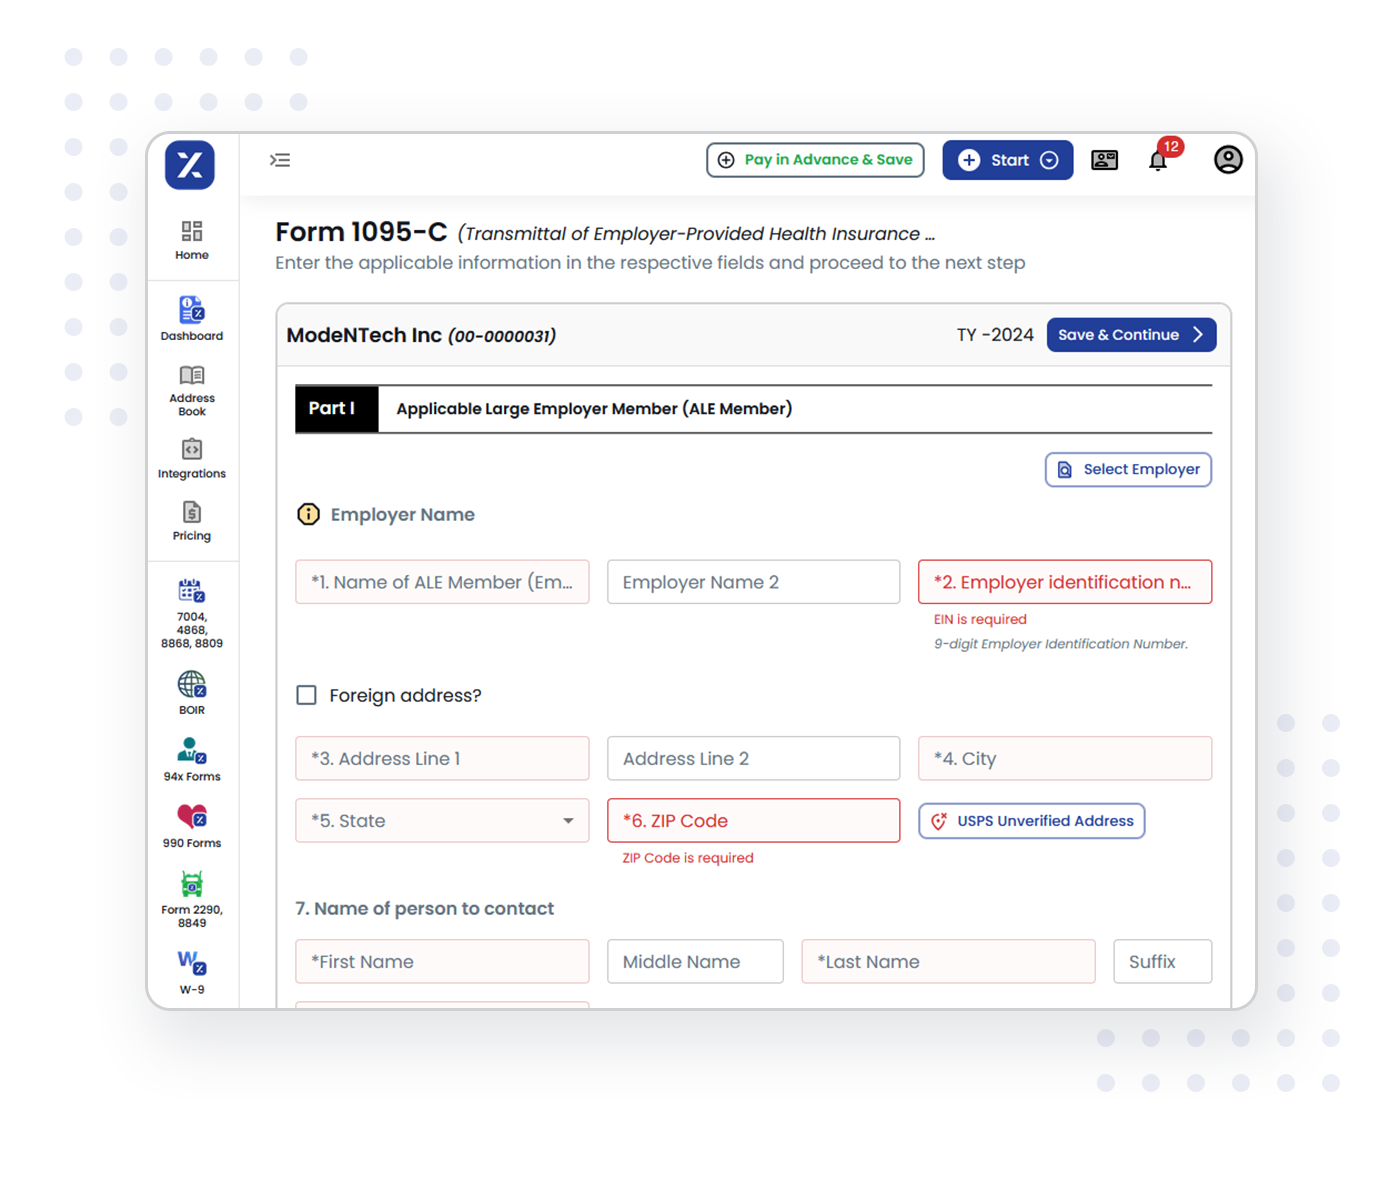Open the Home section in the sidebar
1373x1185 pixels.
coord(191,240)
